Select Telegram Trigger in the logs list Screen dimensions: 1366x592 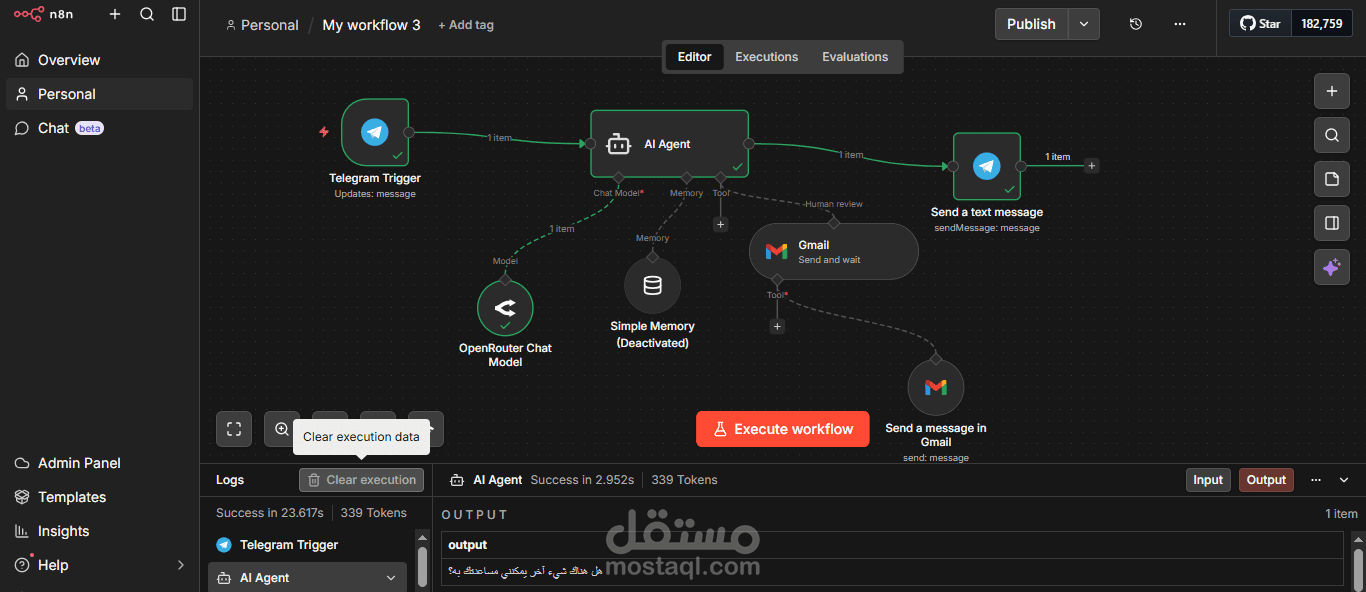coord(307,545)
